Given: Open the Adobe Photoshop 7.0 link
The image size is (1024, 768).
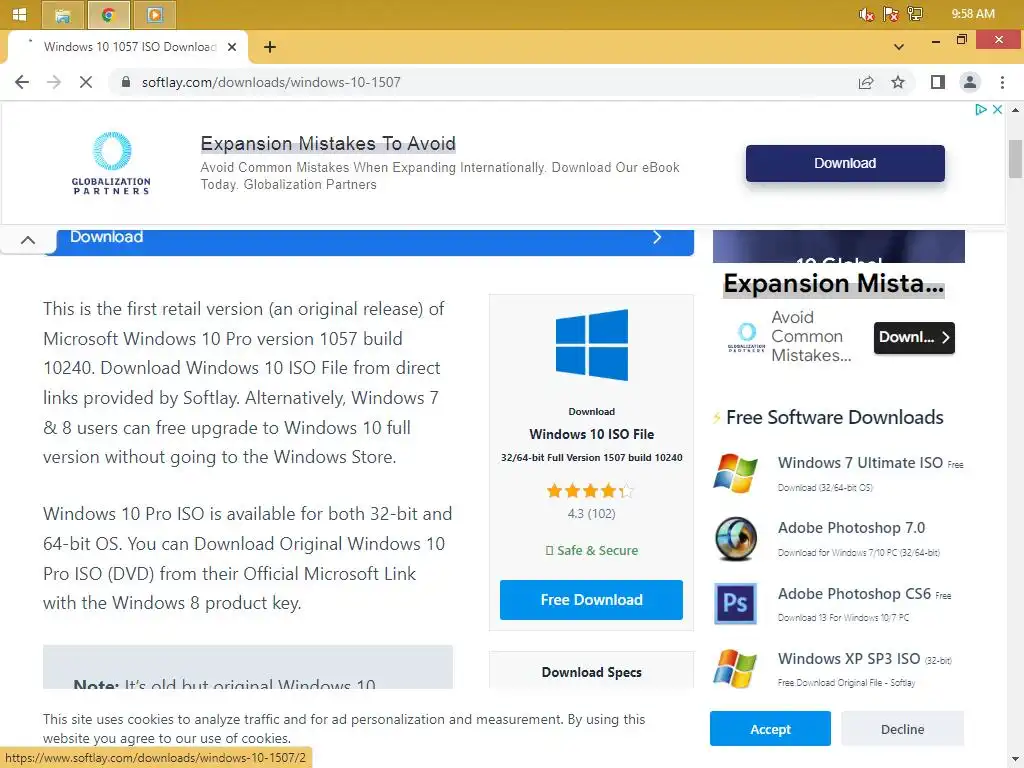Looking at the screenshot, I should pos(852,528).
